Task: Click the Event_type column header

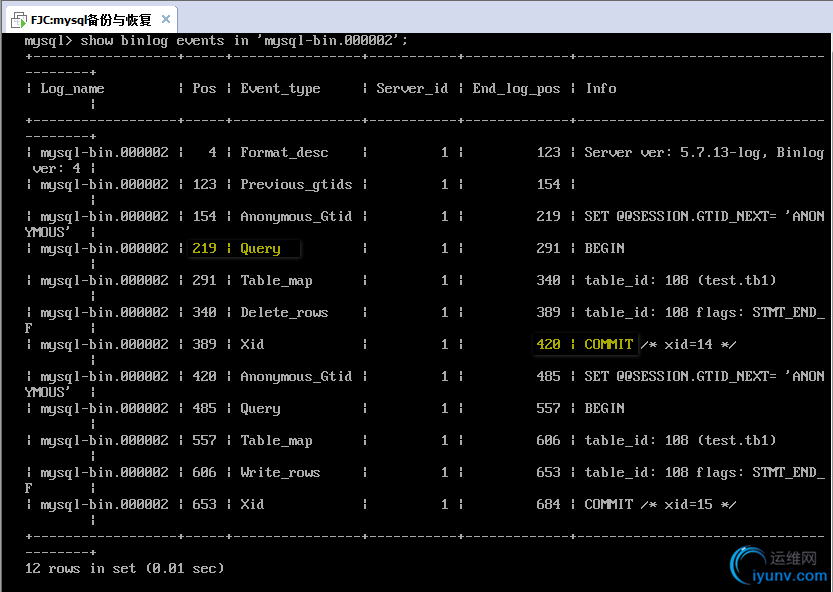Action: click(280, 89)
